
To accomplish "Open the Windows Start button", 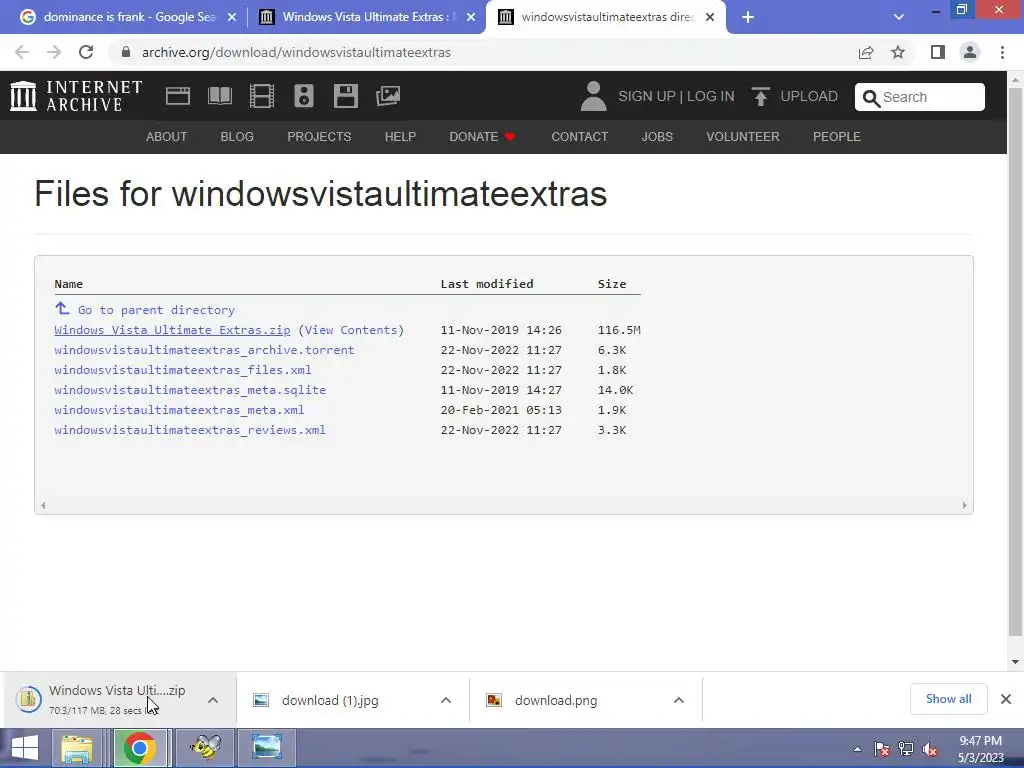I will (x=25, y=748).
